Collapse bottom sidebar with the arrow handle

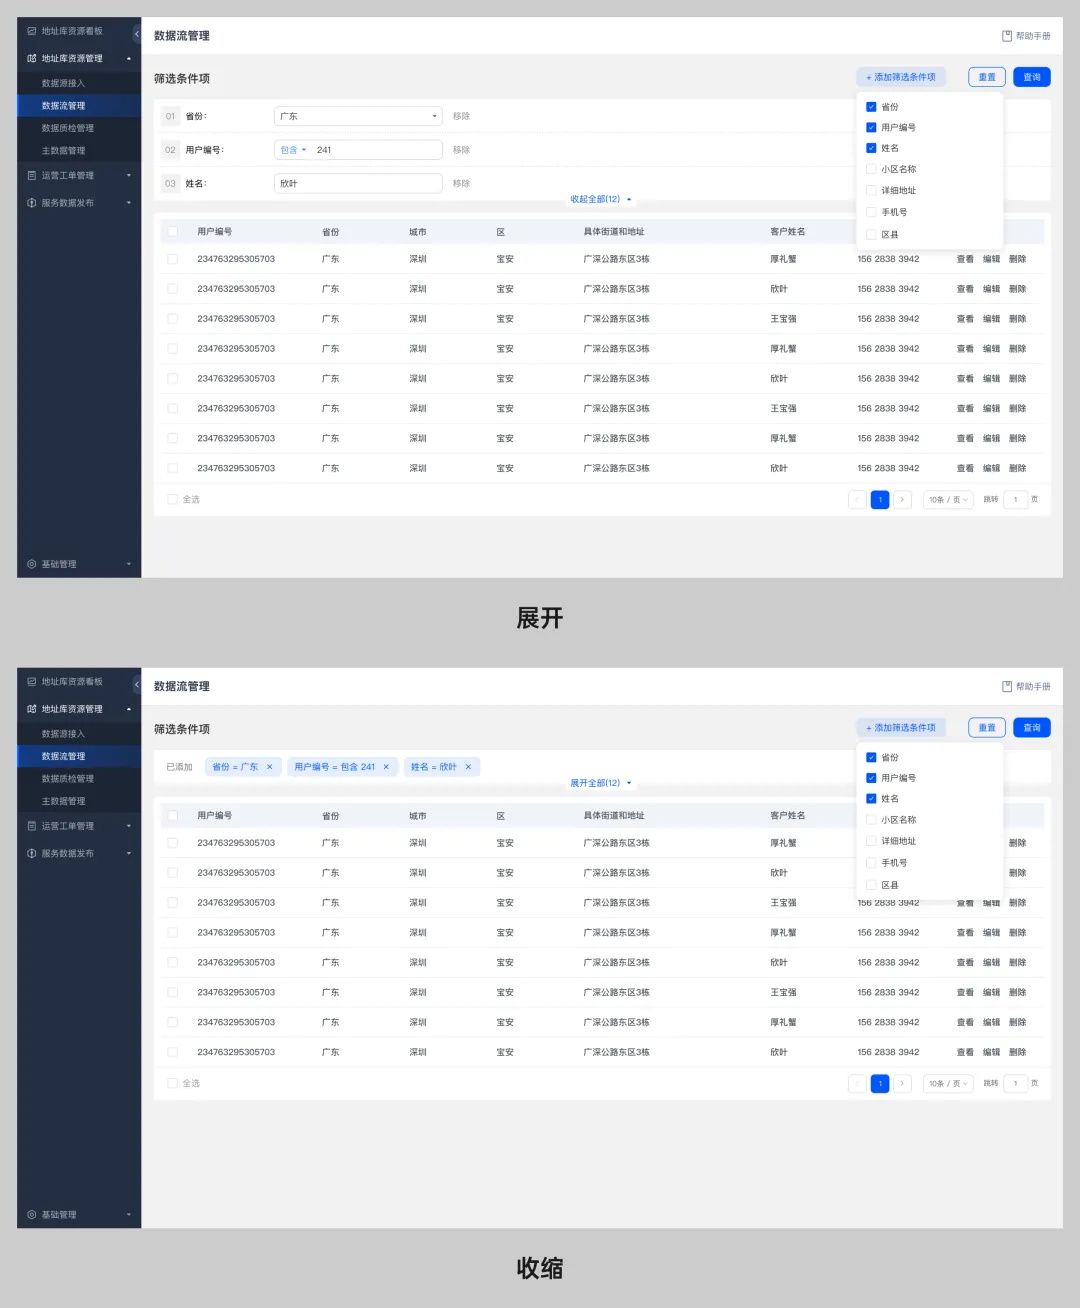[x=137, y=684]
